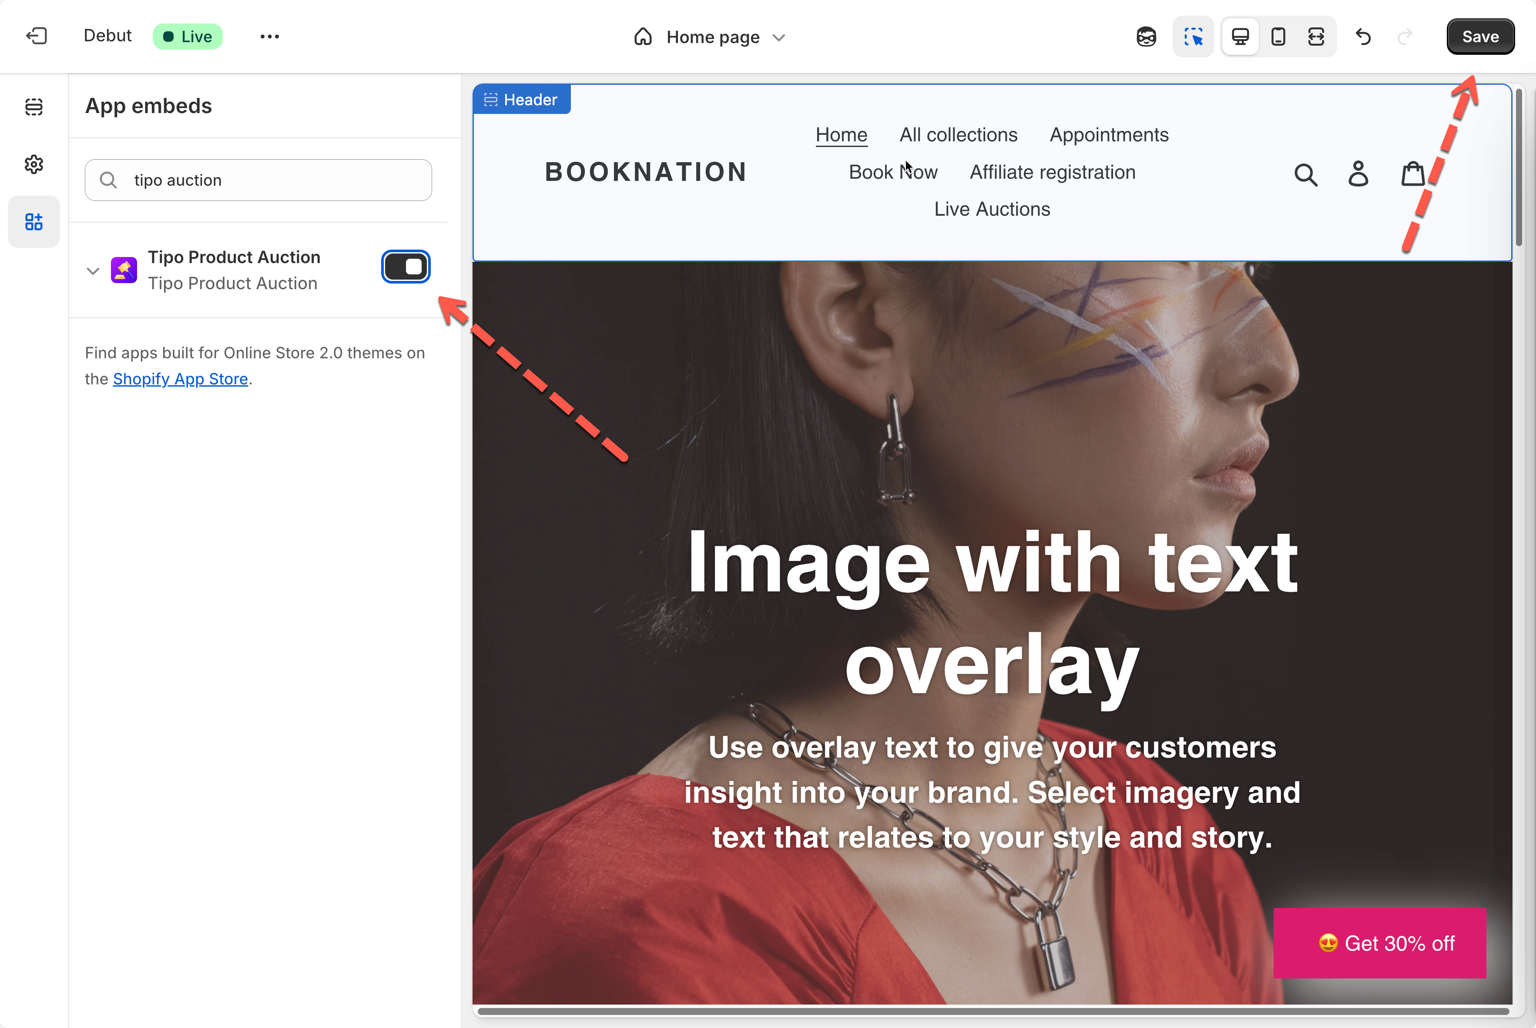Select the App embeds sidebar icon
The image size is (1536, 1028).
34,222
